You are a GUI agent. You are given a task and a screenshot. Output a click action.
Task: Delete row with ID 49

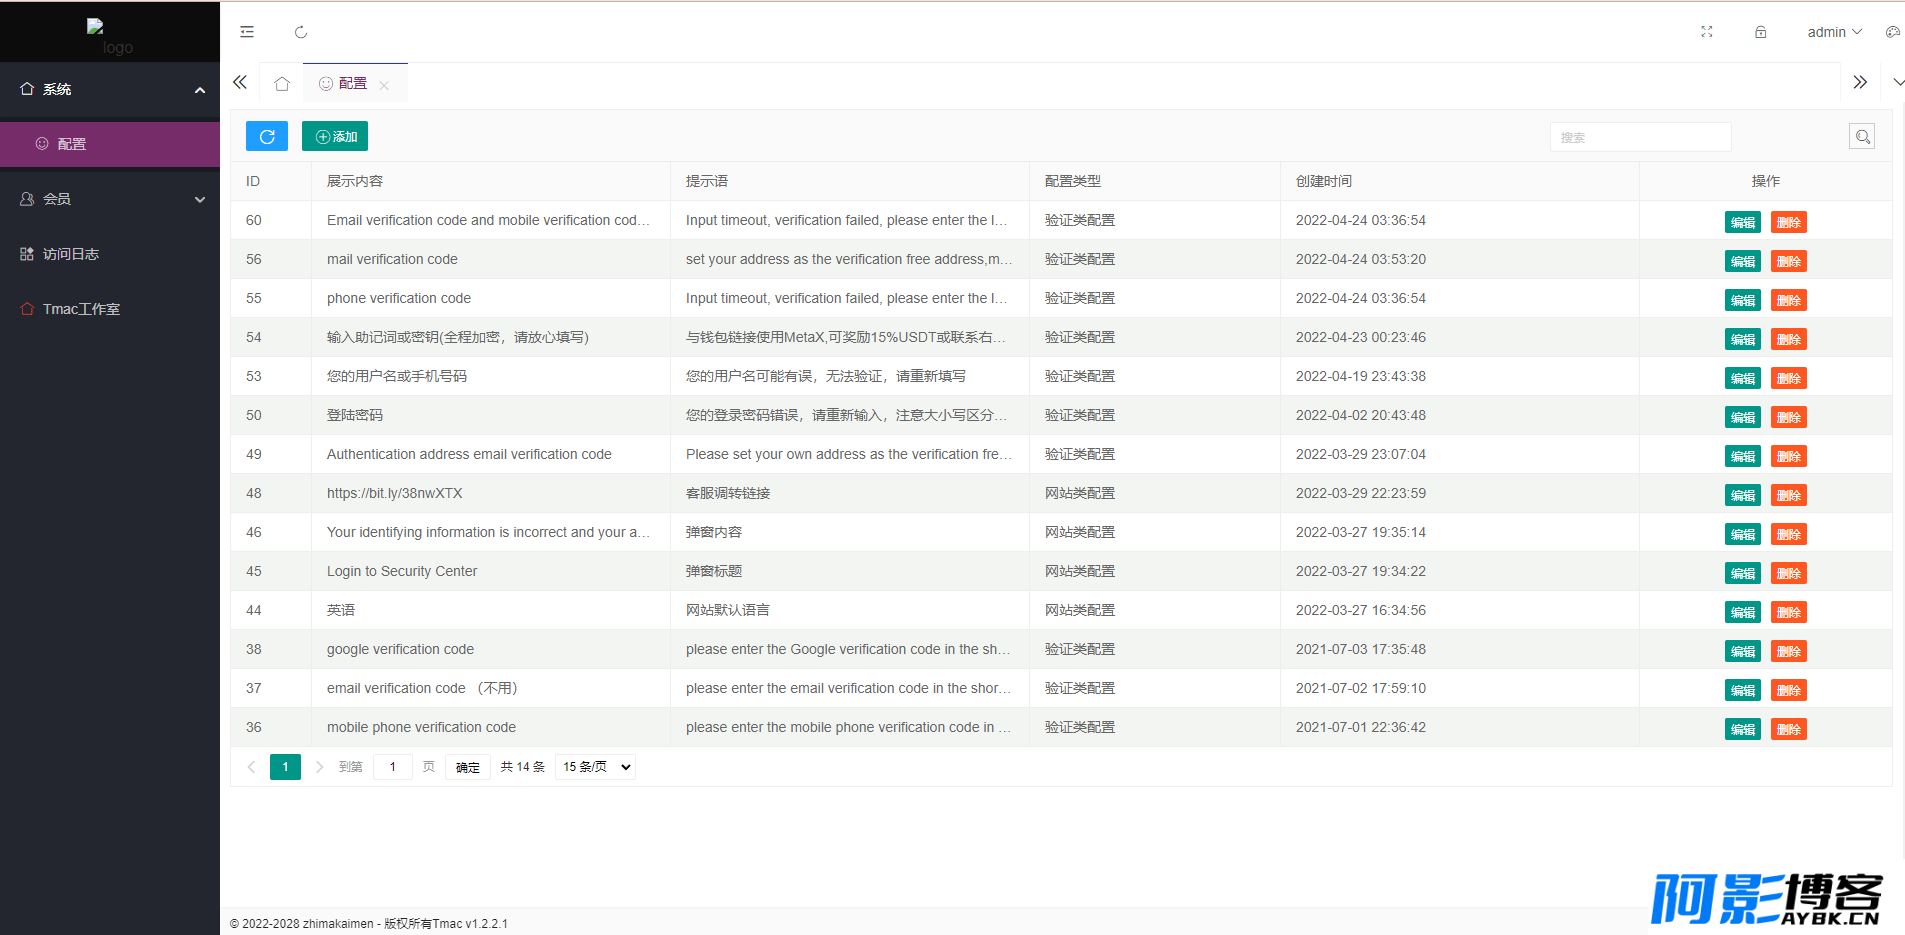[1789, 456]
